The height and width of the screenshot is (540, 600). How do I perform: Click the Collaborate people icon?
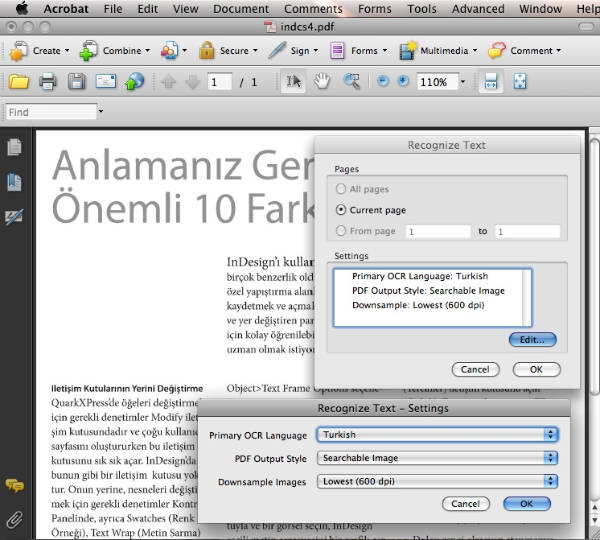coord(169,51)
